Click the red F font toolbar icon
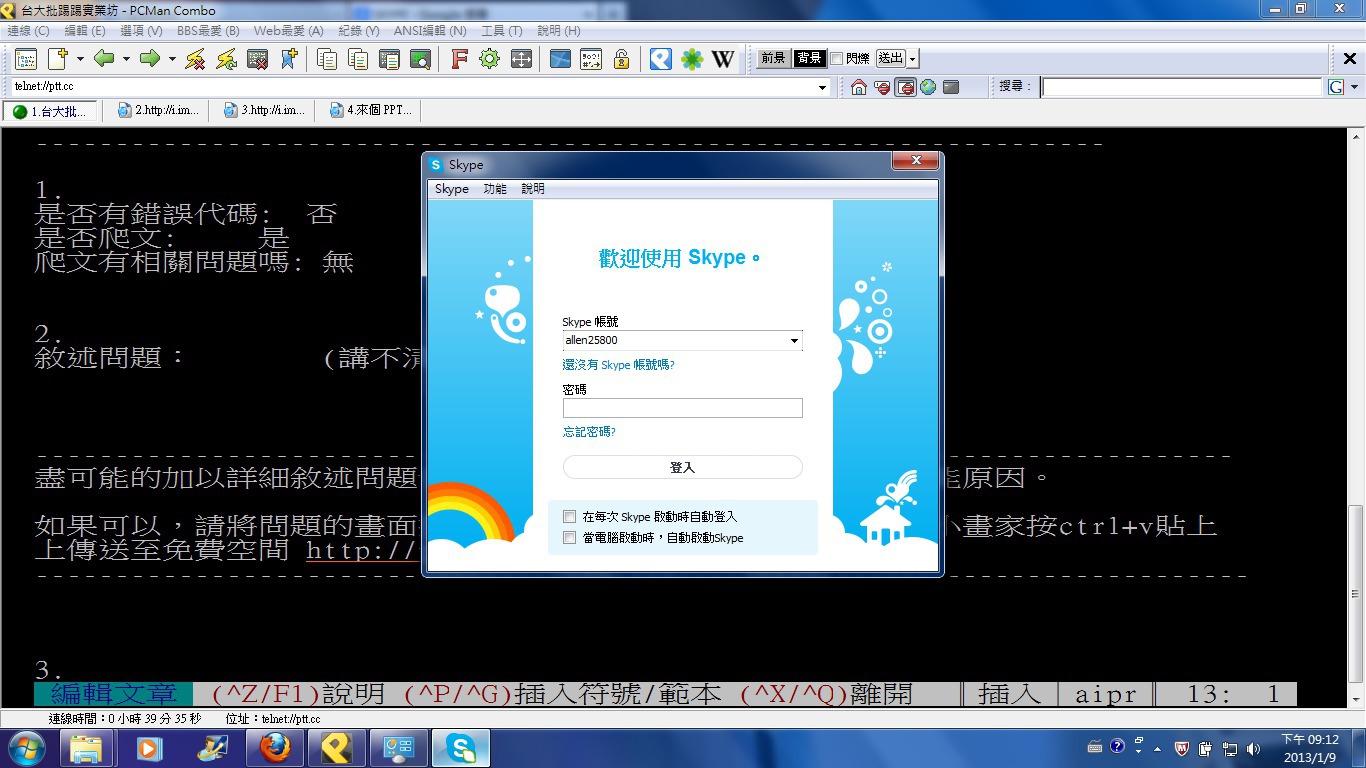Viewport: 1366px width, 768px height. coord(459,59)
